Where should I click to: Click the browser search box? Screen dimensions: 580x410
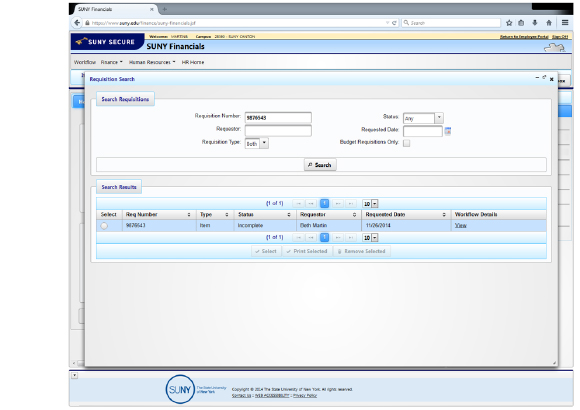(451, 23)
